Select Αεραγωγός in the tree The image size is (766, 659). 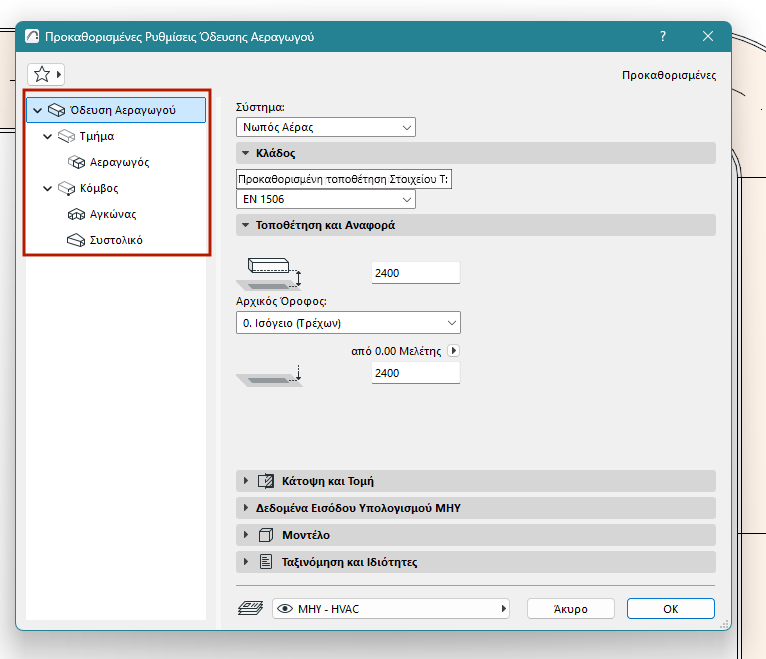(120, 162)
